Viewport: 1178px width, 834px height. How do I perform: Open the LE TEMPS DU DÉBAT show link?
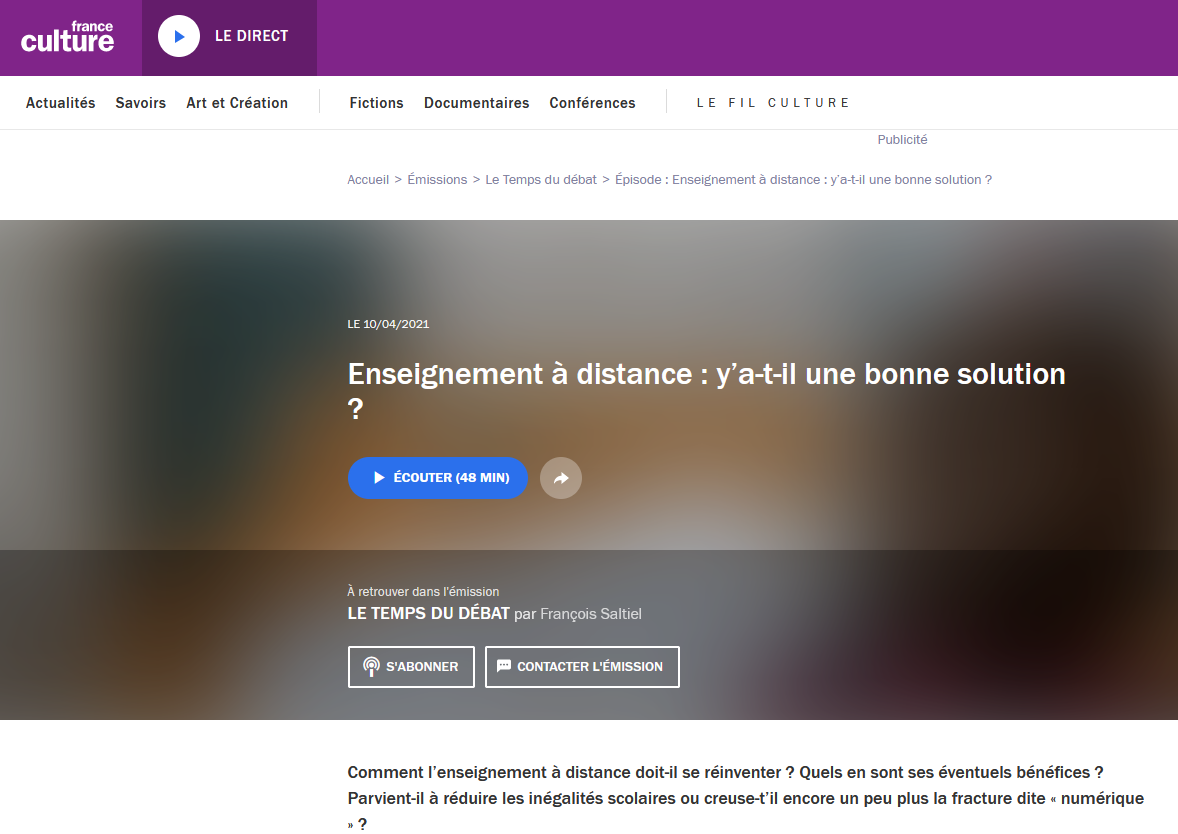pos(428,614)
